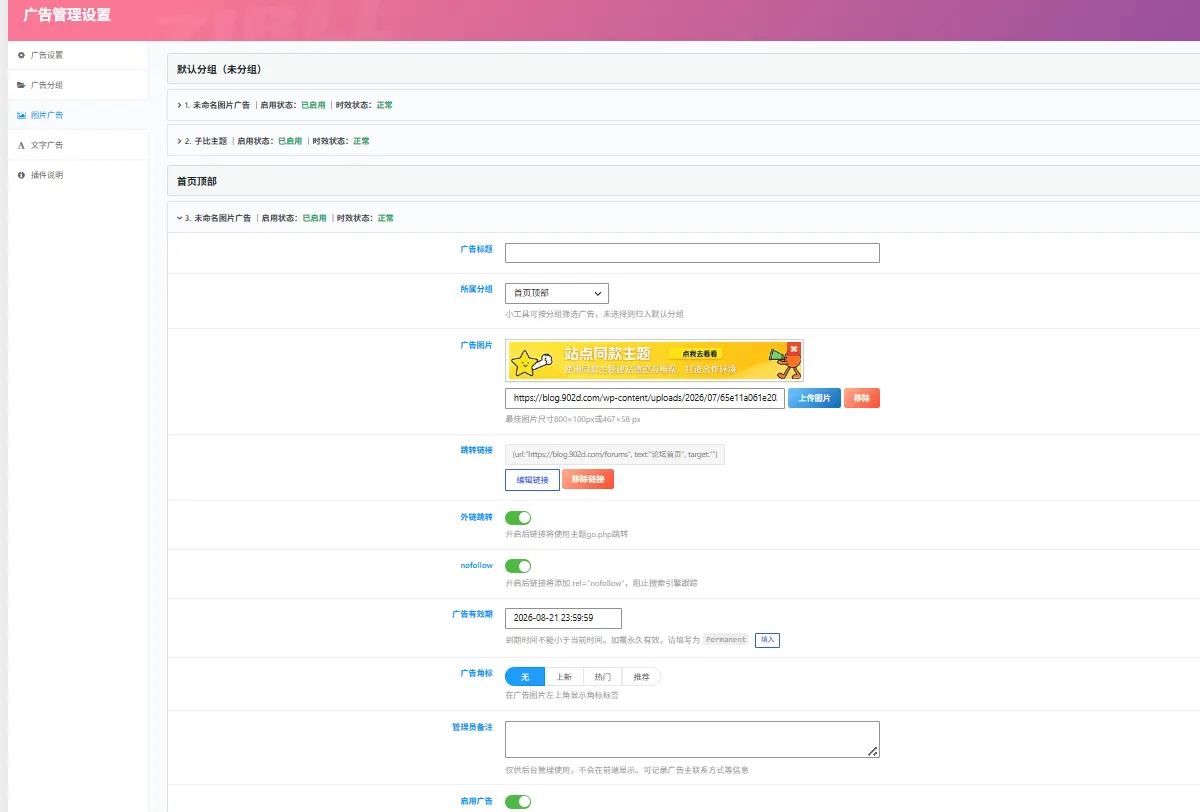Viewport: 1200px width, 812px height.
Task: Click the 编辑链接 button
Action: tap(532, 480)
